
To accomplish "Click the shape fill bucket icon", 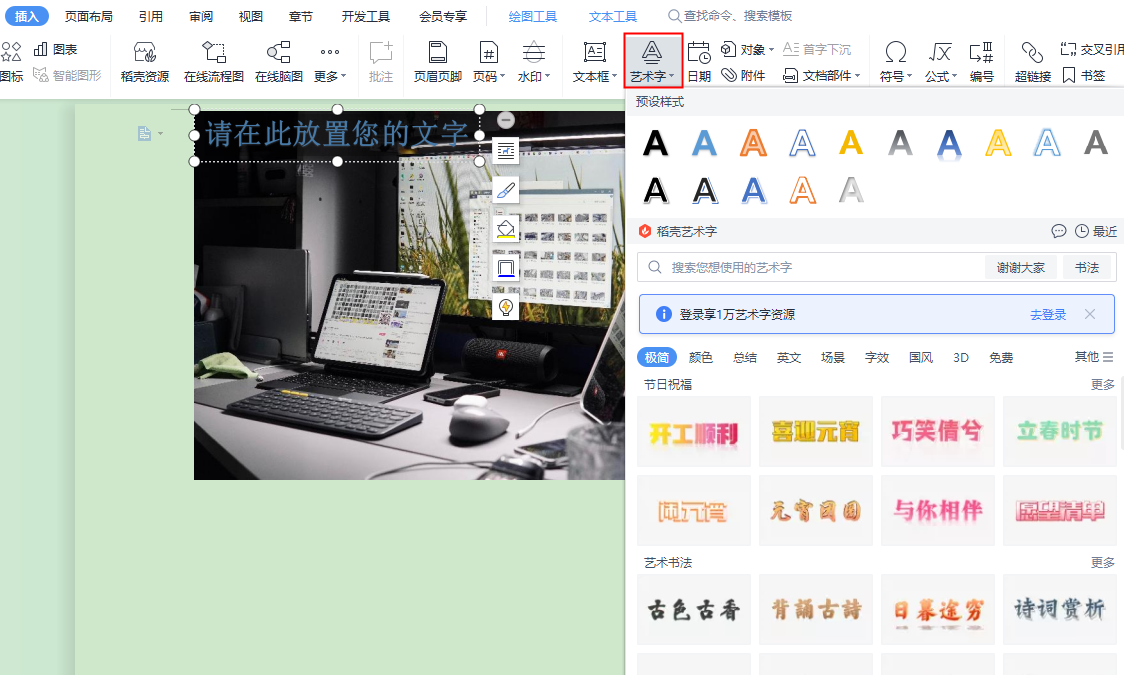I will 506,229.
